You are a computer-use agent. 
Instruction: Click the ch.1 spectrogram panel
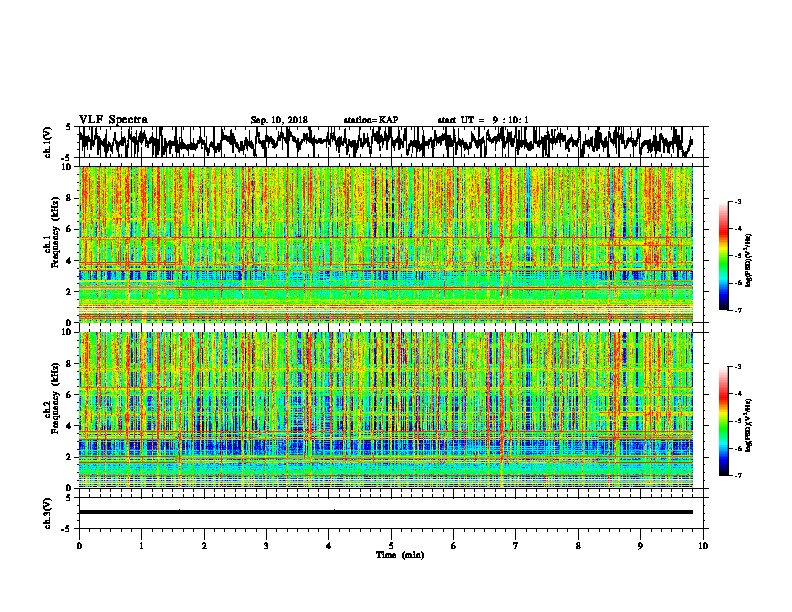point(385,244)
